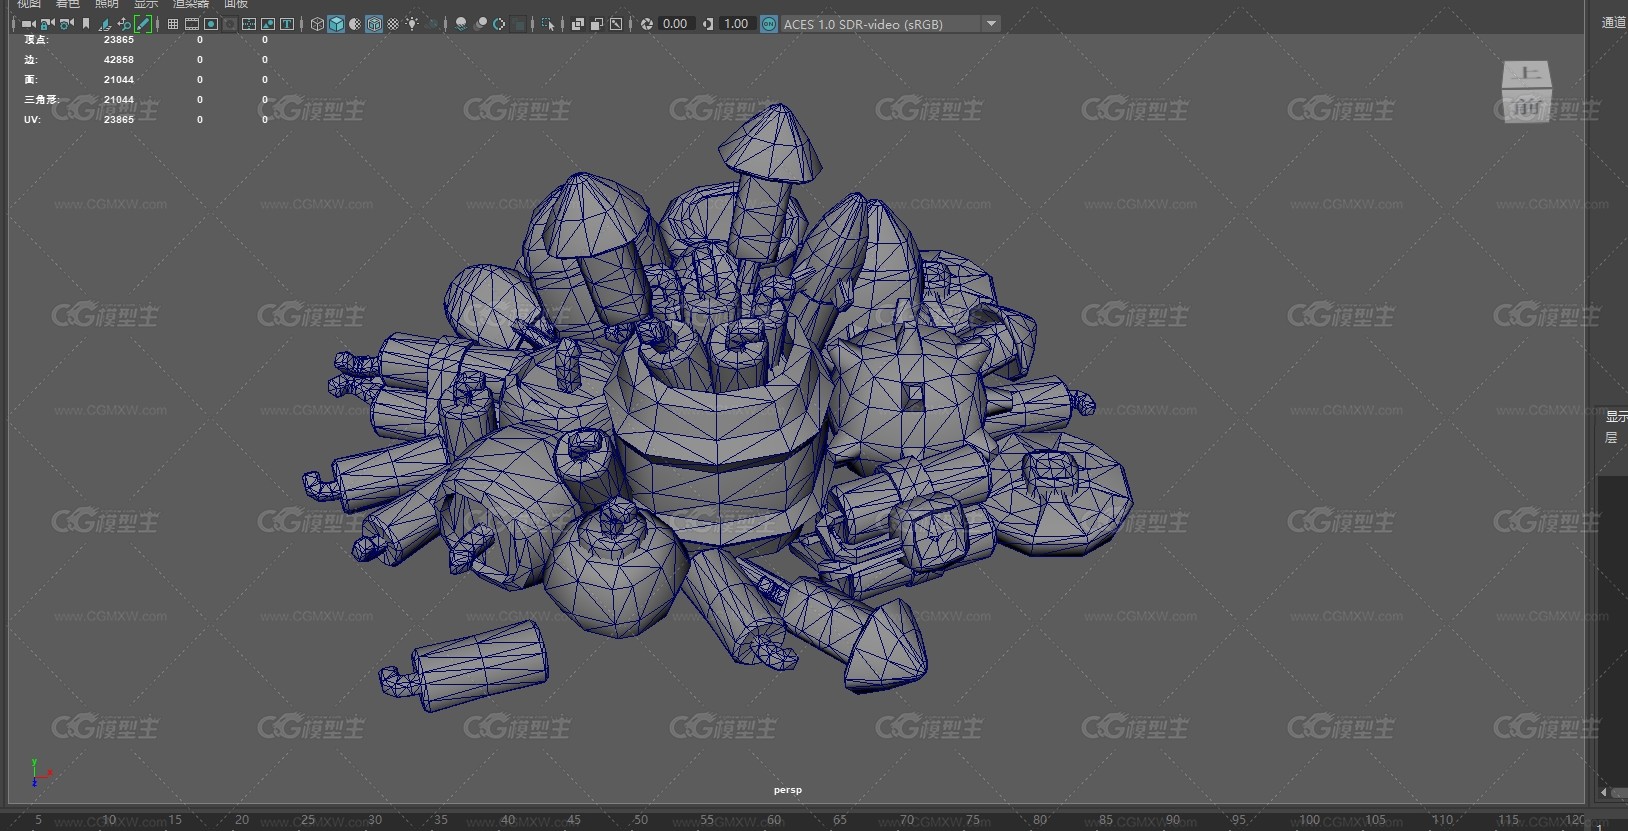This screenshot has width=1628, height=831.
Task: Toggle the Gate Mask display
Action: (229, 24)
